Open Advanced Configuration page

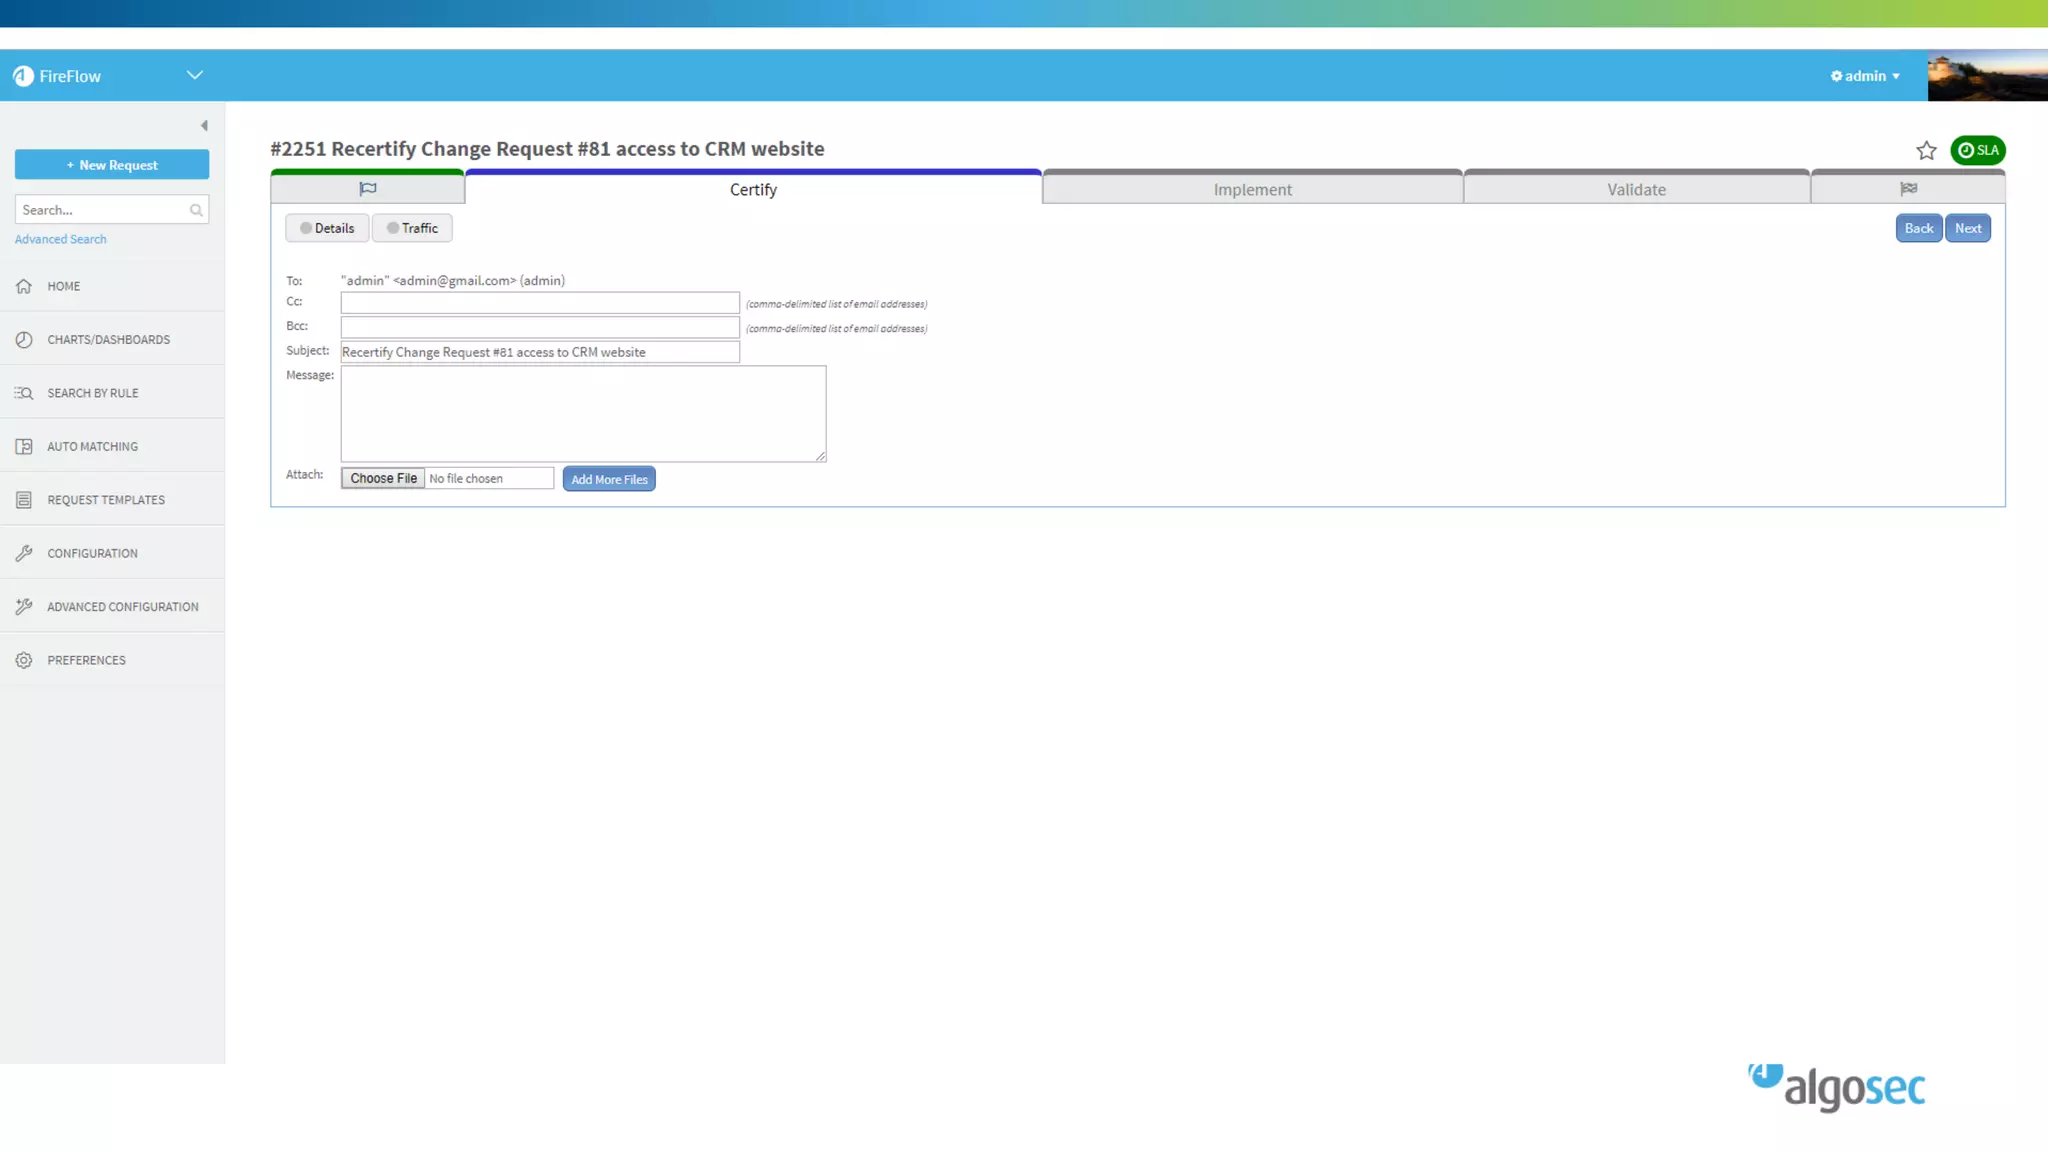122,607
